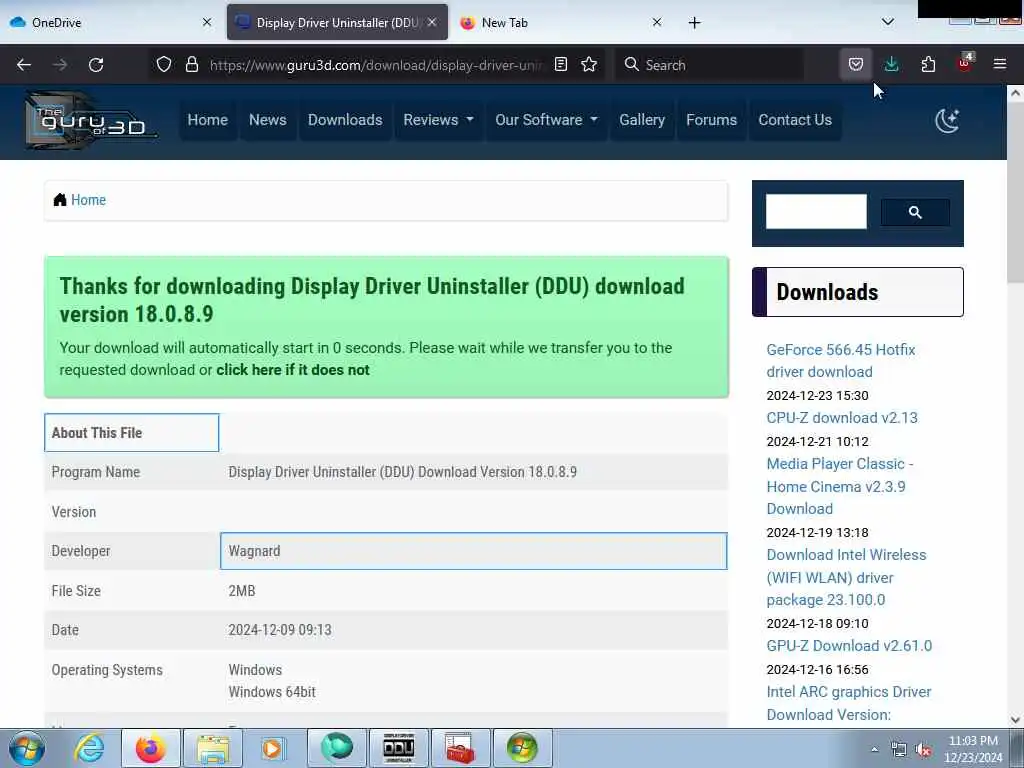Open the red toolbox taskbar icon
This screenshot has height=768, width=1024.
coord(460,748)
